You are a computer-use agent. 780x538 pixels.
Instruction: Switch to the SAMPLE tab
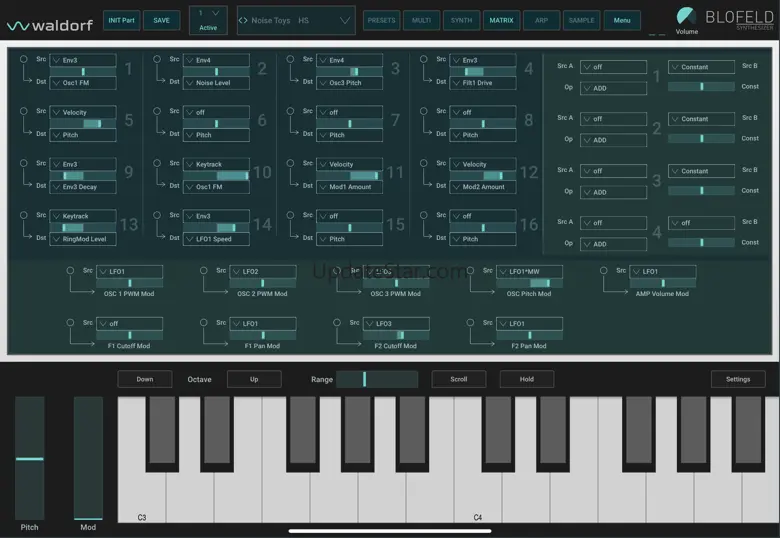pos(582,20)
